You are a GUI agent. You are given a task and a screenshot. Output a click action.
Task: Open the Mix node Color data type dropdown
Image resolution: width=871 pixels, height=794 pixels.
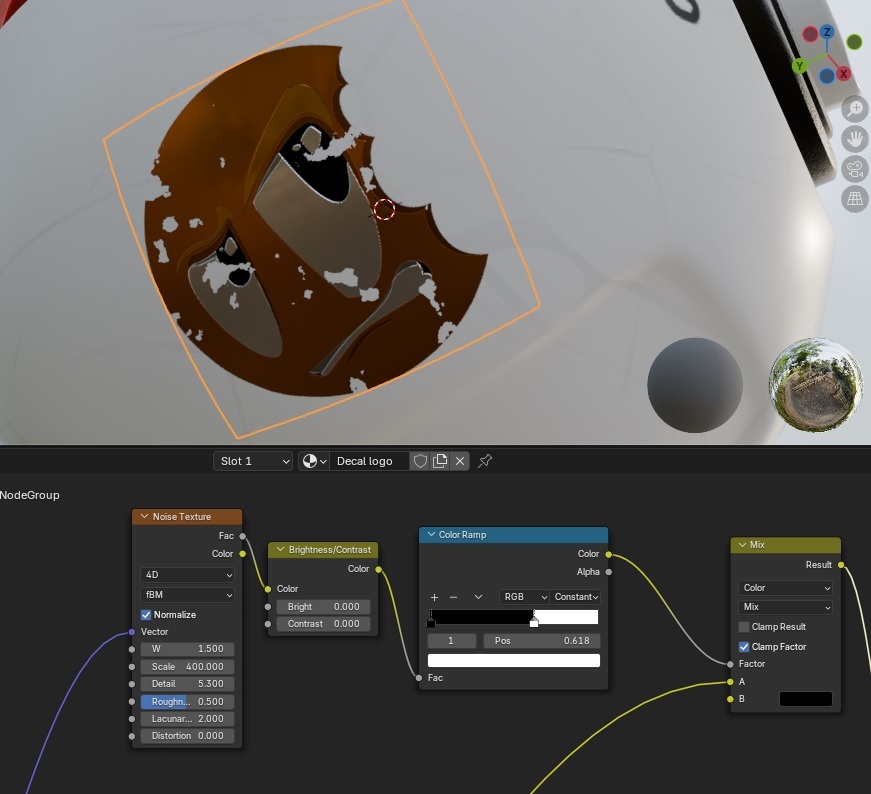(785, 587)
